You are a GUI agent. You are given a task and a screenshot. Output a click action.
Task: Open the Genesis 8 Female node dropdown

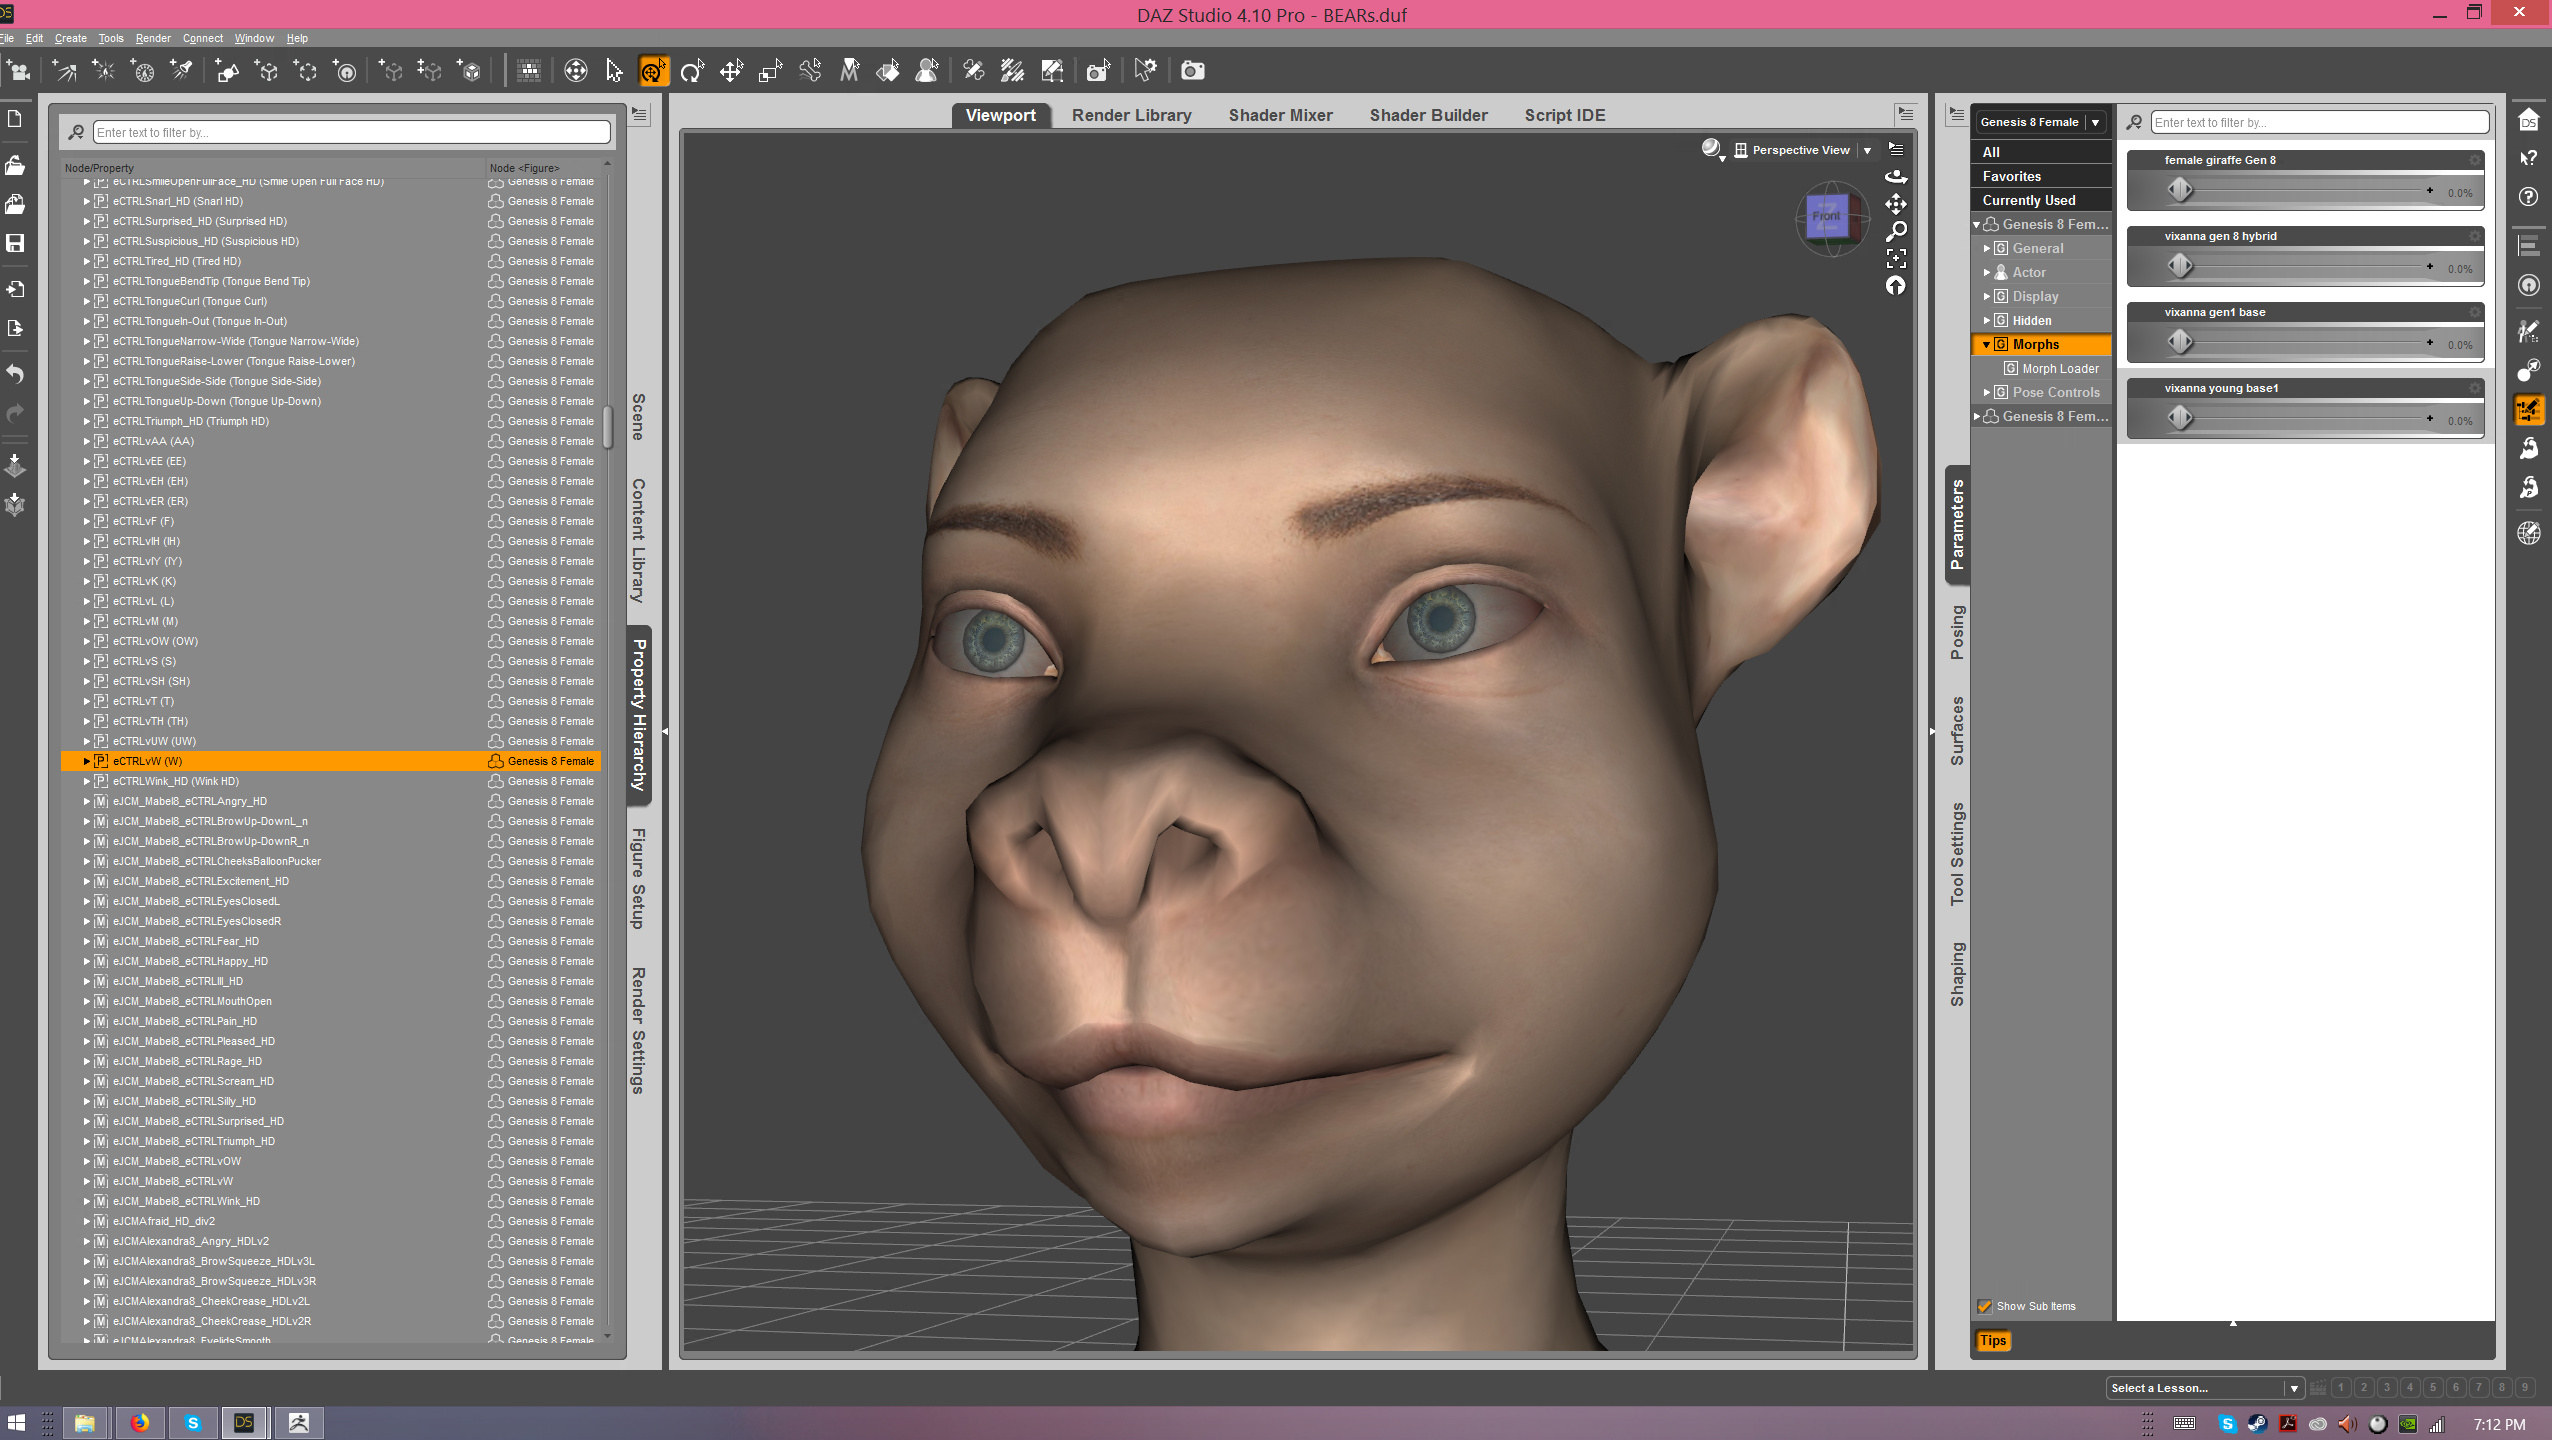tap(2095, 122)
